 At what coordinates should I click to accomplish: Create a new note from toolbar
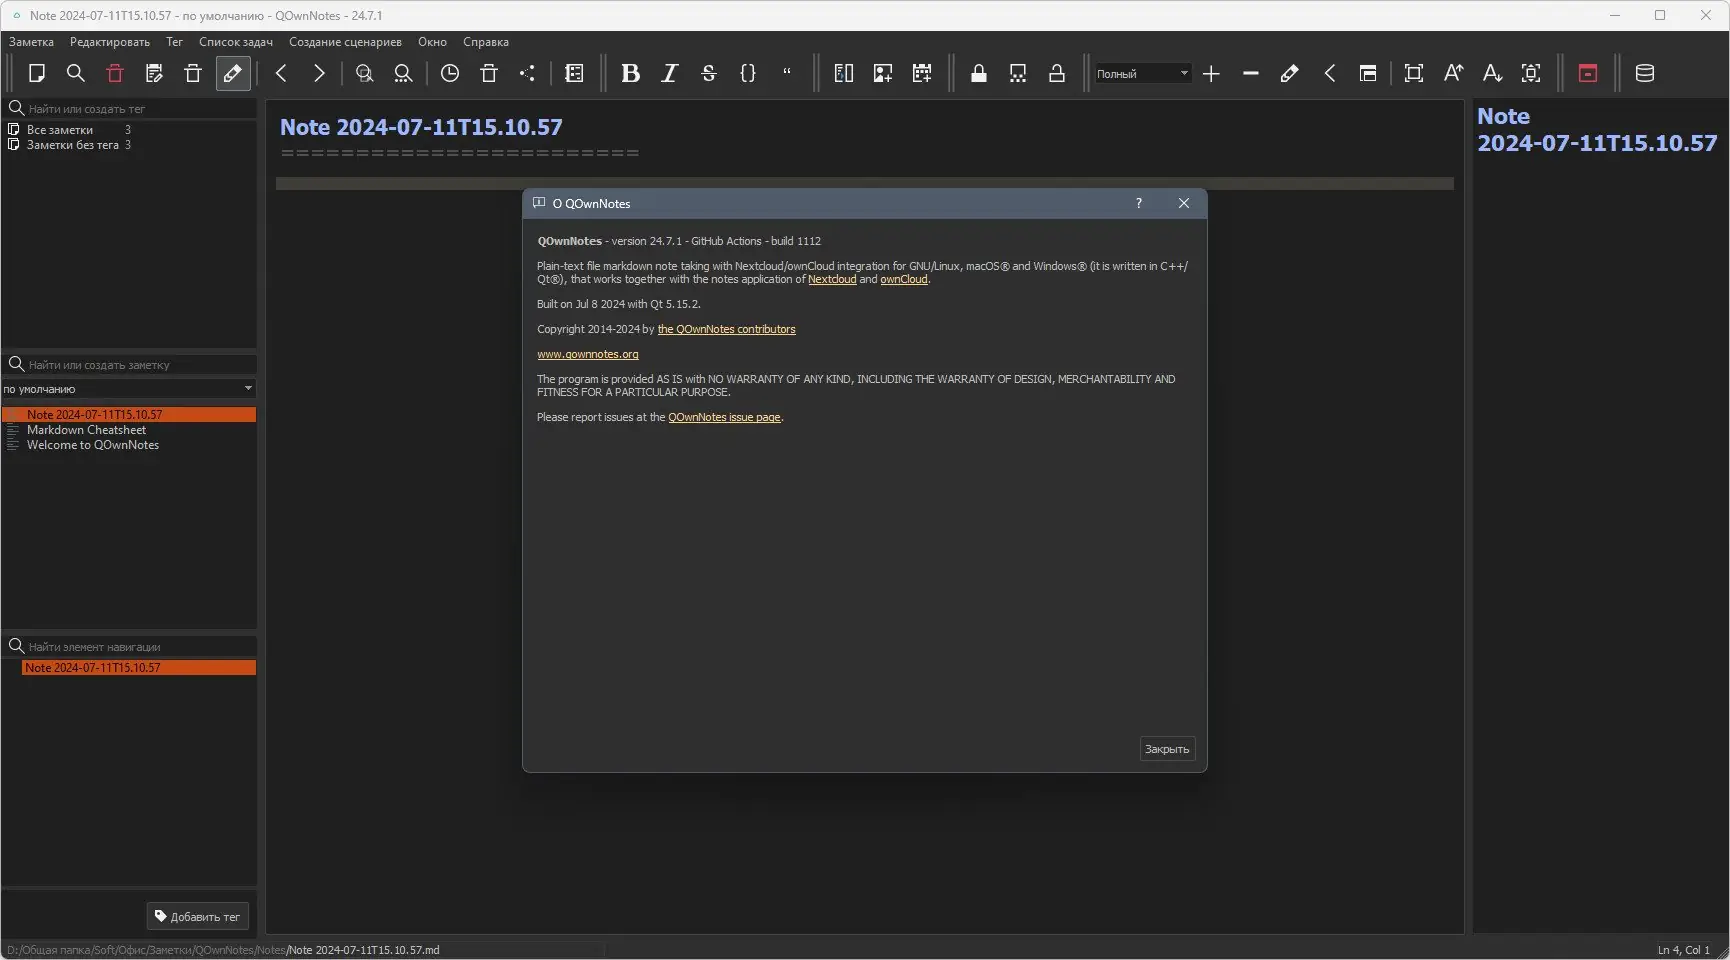tap(37, 73)
